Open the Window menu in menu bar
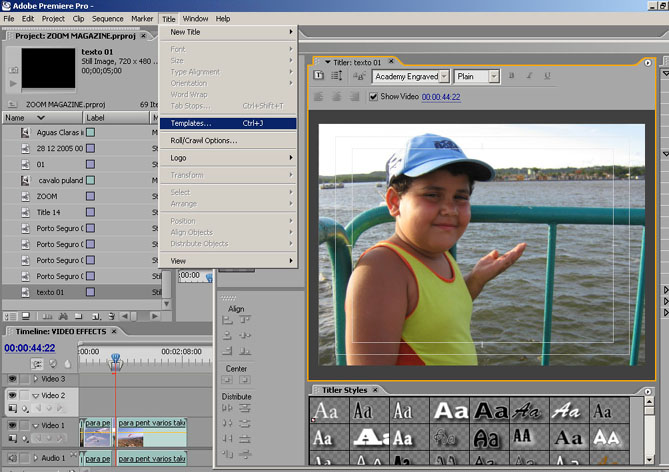Image resolution: width=669 pixels, height=472 pixels. pyautogui.click(x=195, y=18)
